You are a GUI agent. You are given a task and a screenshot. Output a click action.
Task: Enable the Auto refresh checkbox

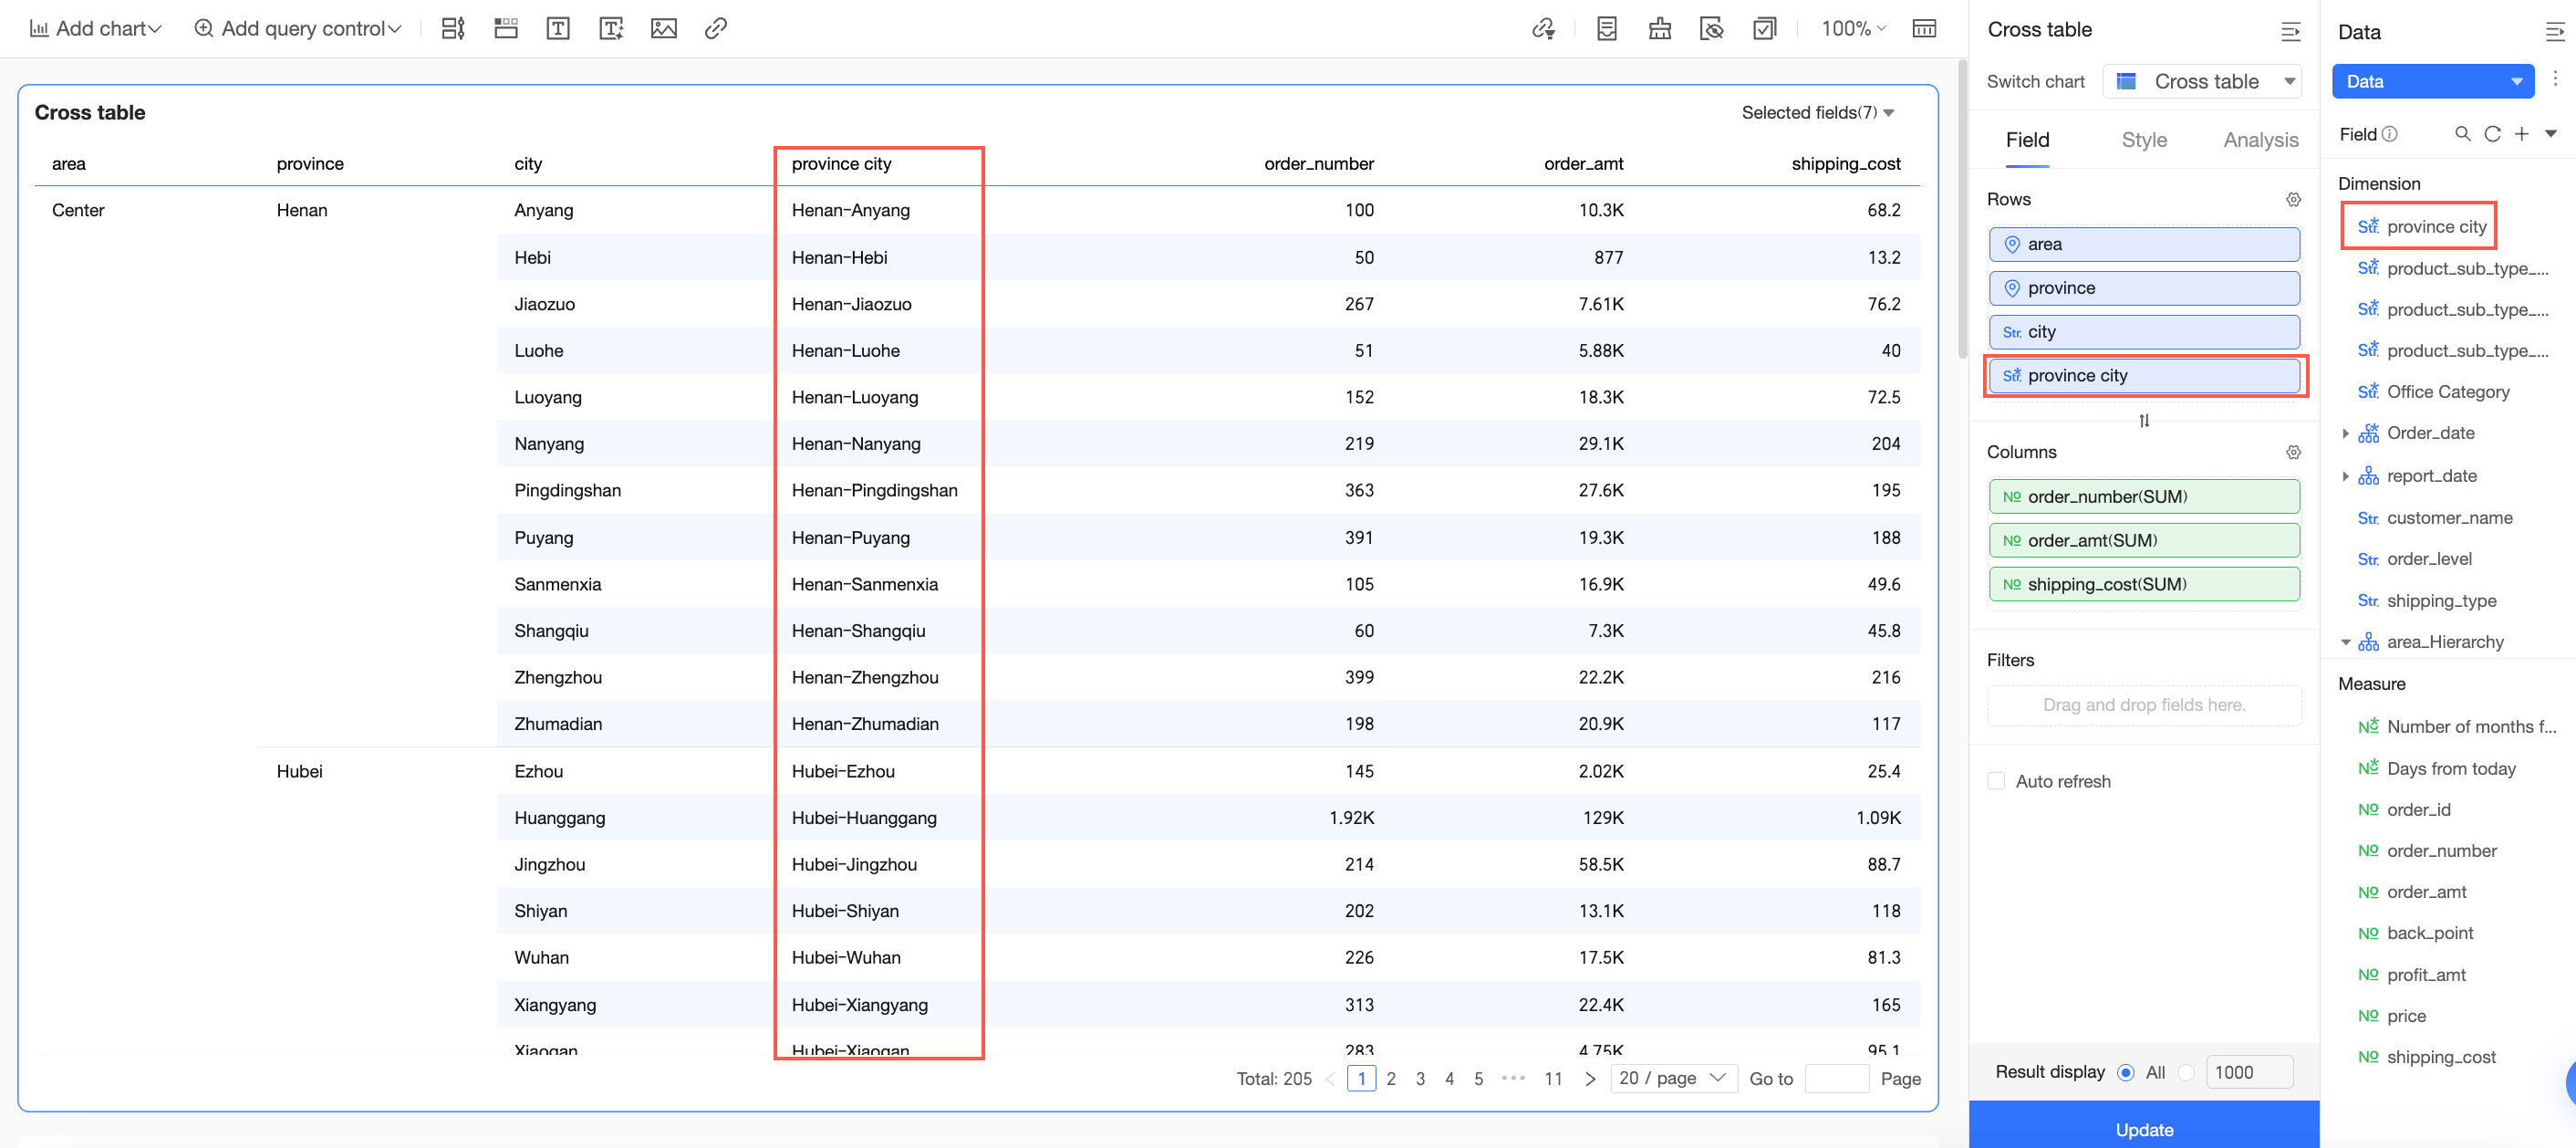[x=1996, y=781]
